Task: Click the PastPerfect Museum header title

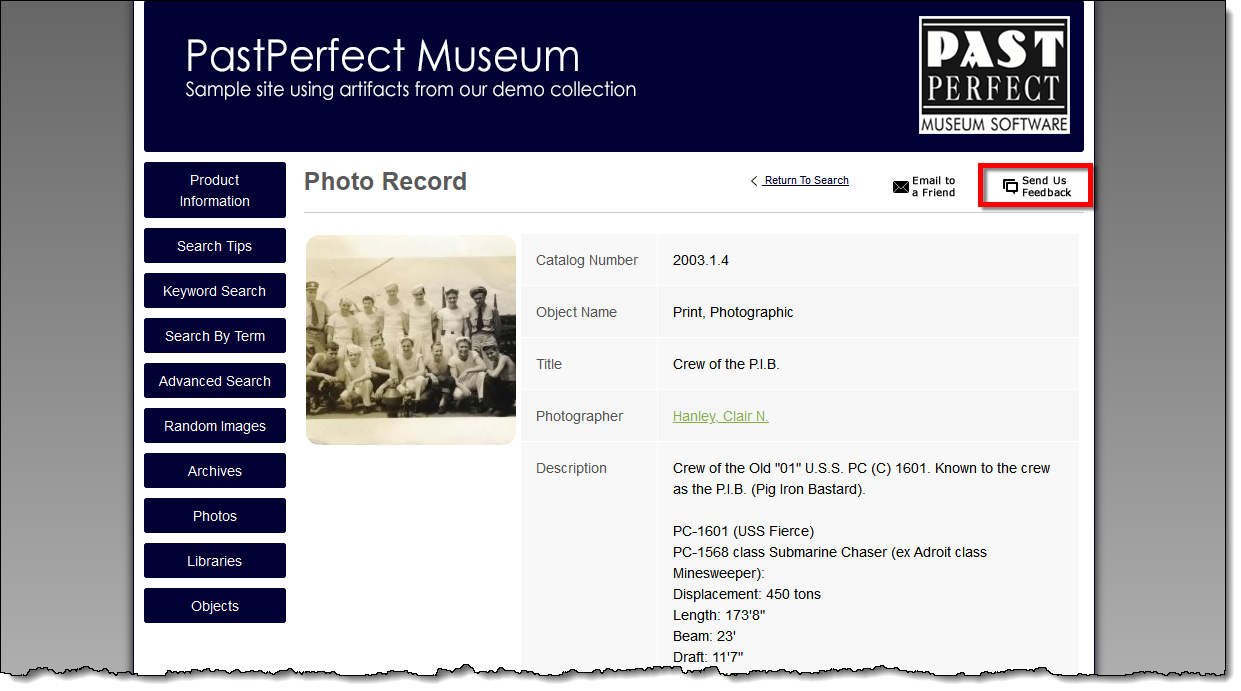Action: click(383, 54)
